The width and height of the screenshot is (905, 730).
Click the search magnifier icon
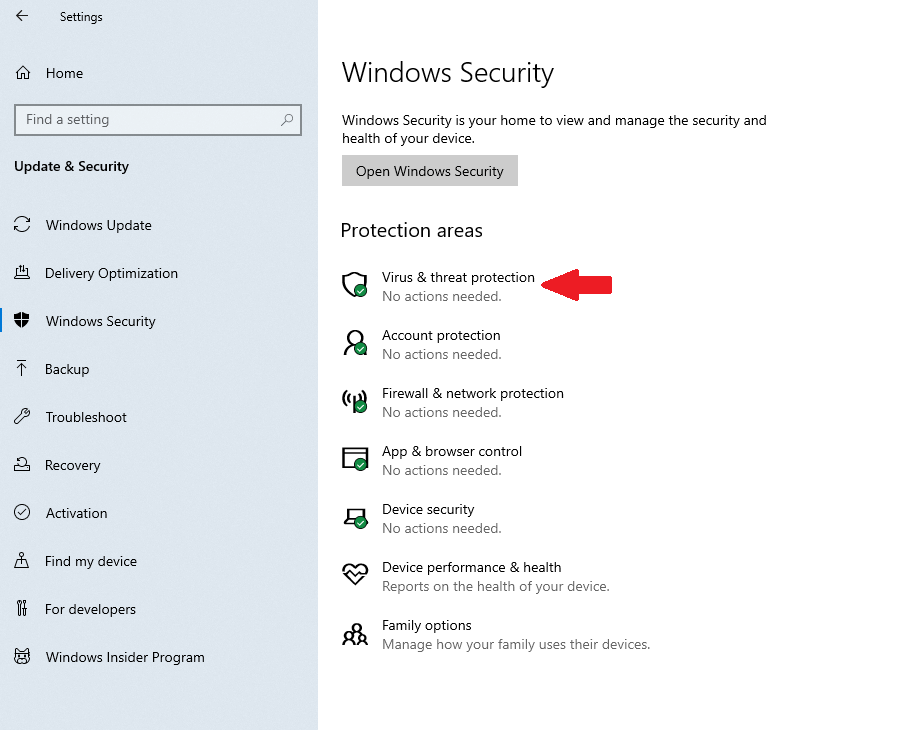[x=287, y=119]
